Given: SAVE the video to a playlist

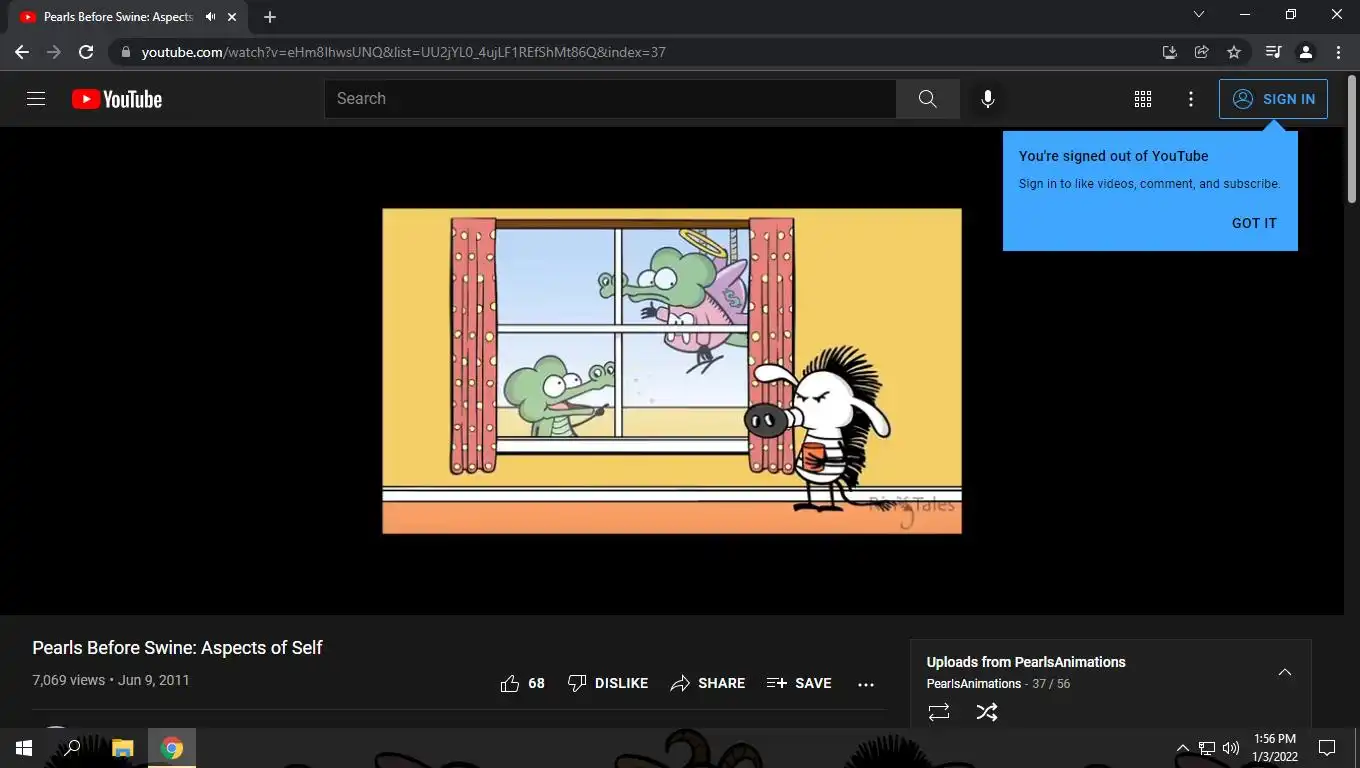Looking at the screenshot, I should click(799, 683).
